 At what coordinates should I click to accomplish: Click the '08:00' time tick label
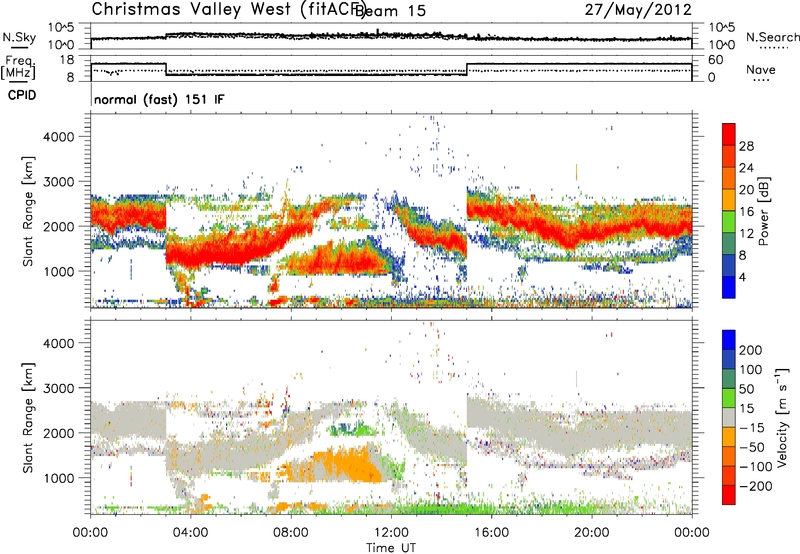(291, 533)
